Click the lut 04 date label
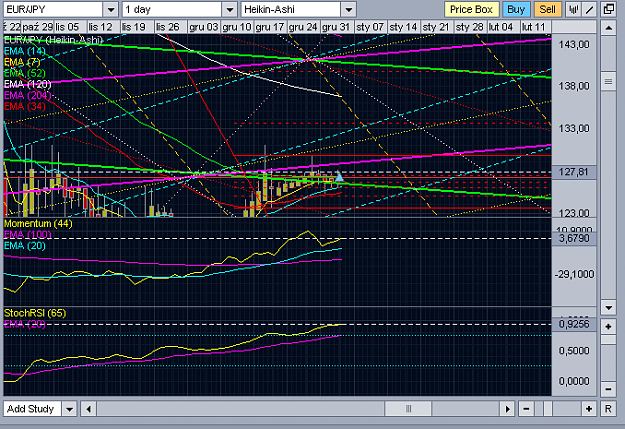This screenshot has height=429, width=625. (x=501, y=27)
